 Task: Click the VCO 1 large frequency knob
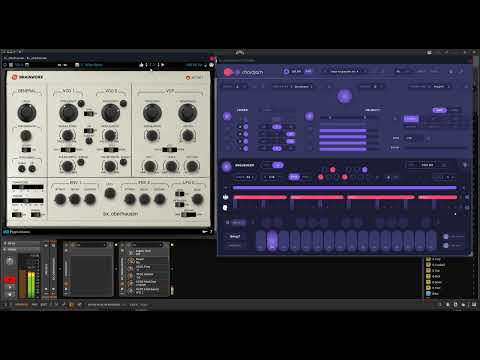[69, 113]
